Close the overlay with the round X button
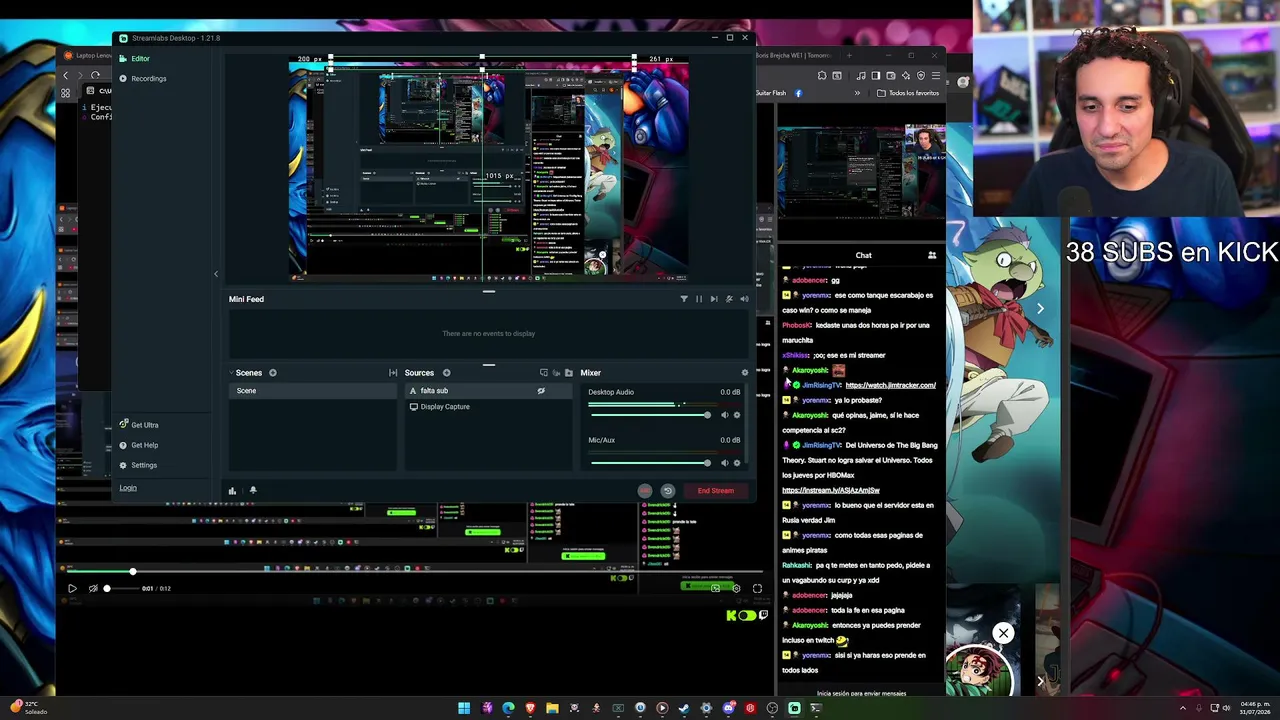The width and height of the screenshot is (1280, 720). click(x=1003, y=633)
